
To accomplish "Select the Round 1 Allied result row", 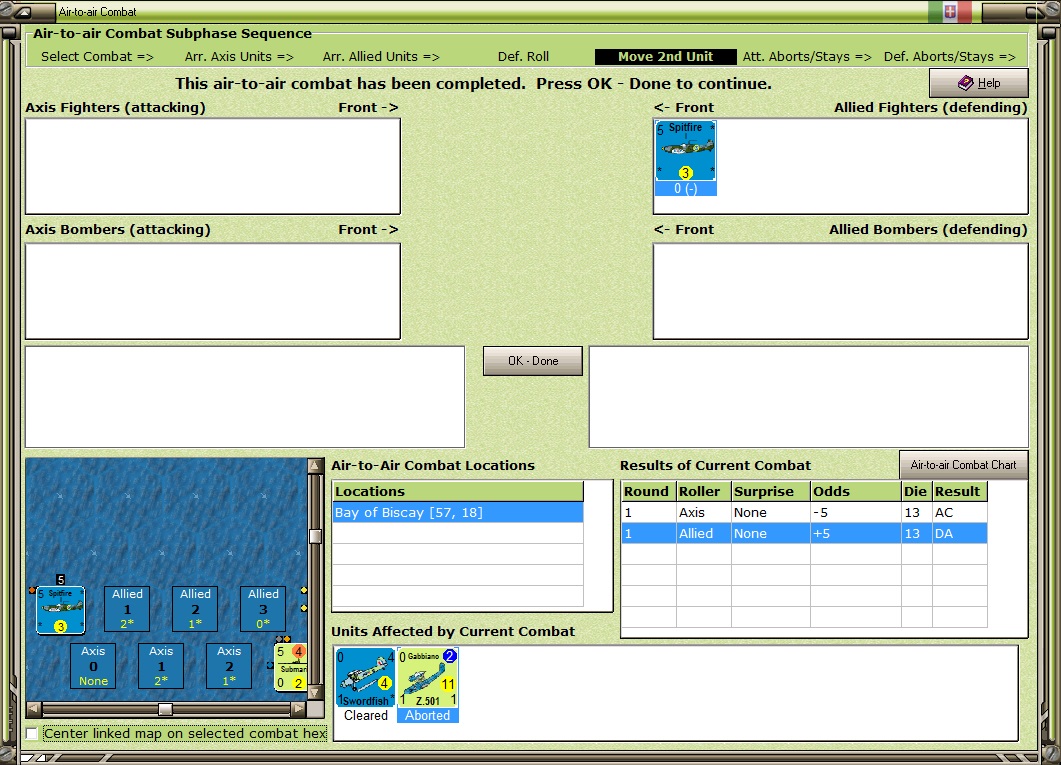I will (x=804, y=534).
